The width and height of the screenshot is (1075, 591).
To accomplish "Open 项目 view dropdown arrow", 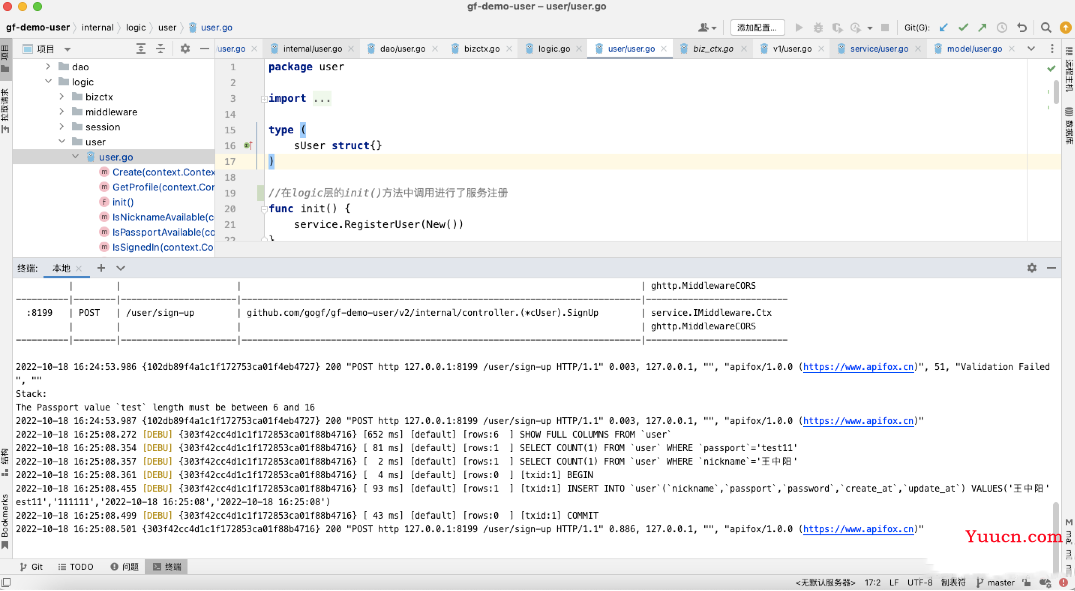I will click(67, 49).
